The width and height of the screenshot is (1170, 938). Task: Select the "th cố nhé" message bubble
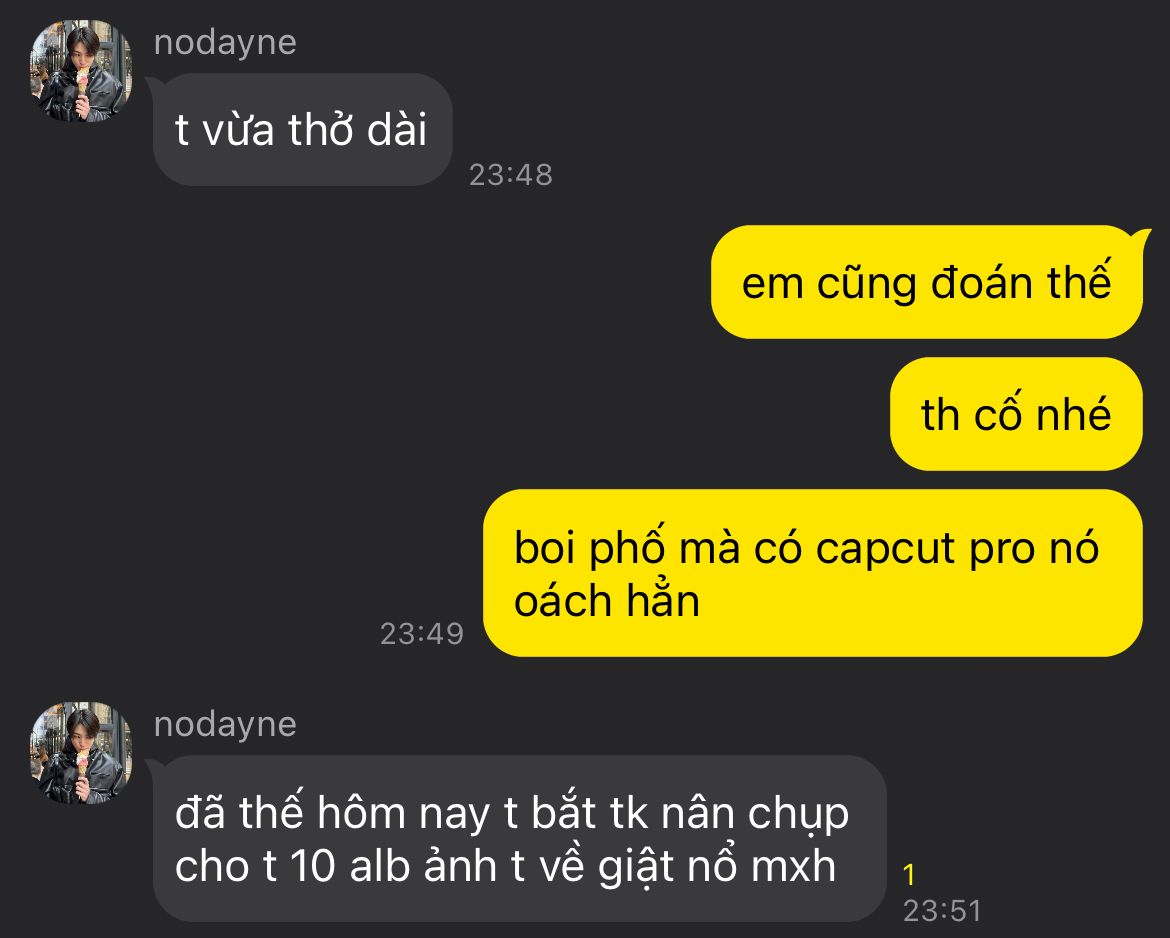point(1016,414)
